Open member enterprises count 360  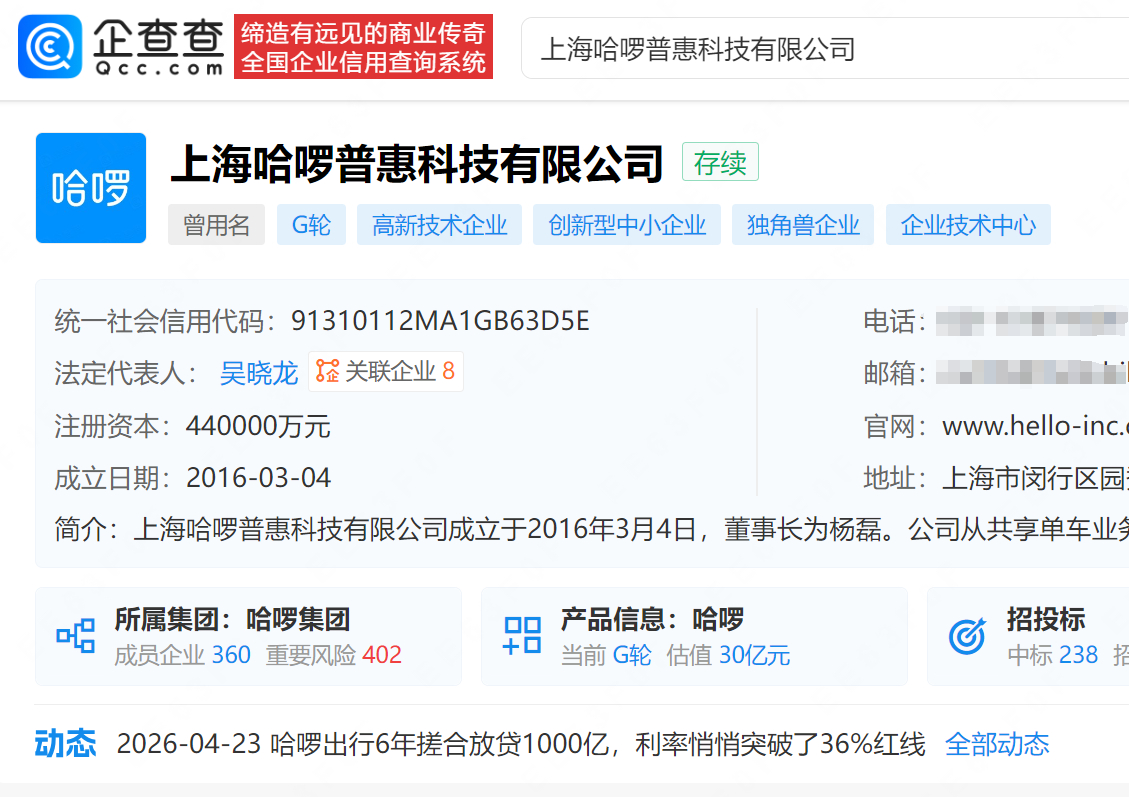click(x=231, y=655)
